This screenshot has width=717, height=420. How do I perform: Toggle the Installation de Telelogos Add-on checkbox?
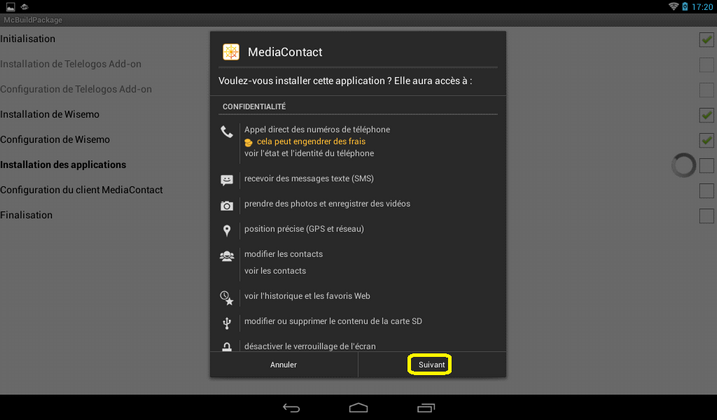click(x=706, y=65)
